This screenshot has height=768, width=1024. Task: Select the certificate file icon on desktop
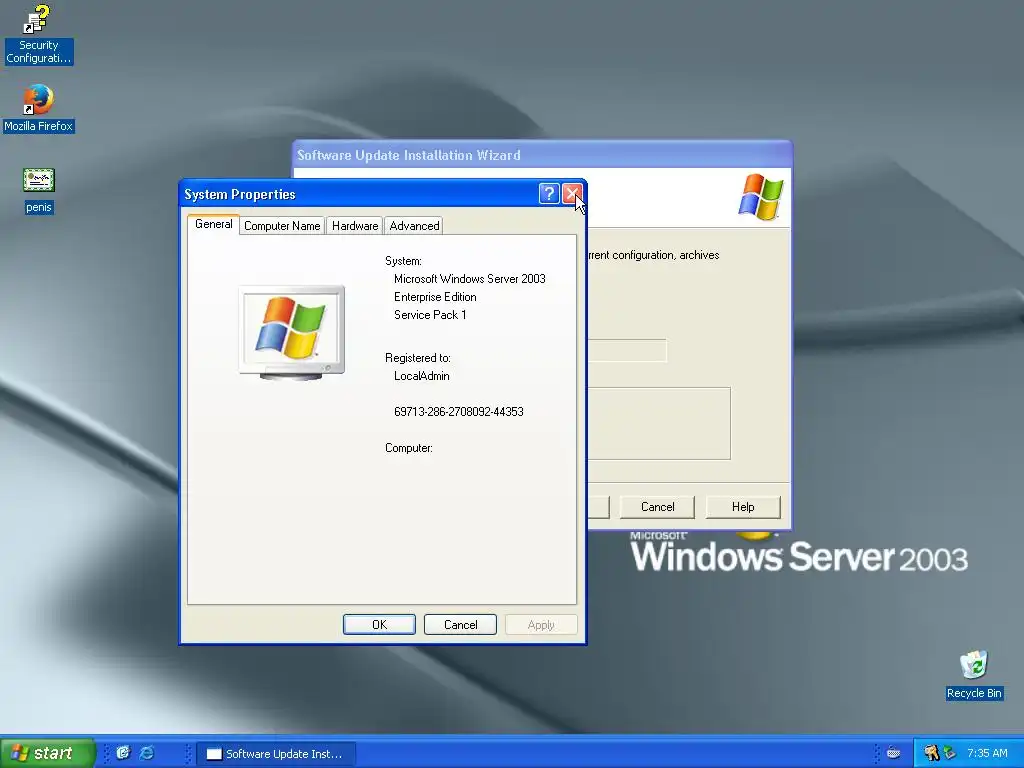(x=39, y=190)
